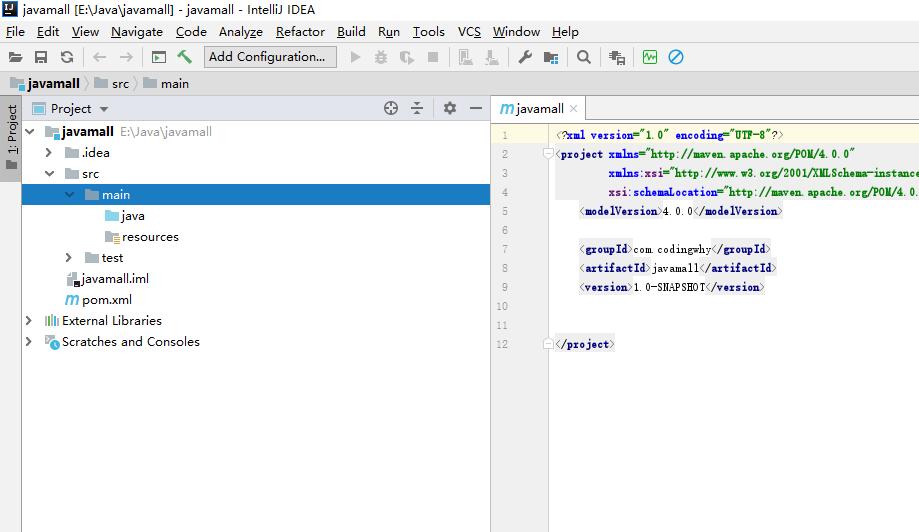The height and width of the screenshot is (532, 919).
Task: Click Collapse All in Project panel
Action: point(417,108)
